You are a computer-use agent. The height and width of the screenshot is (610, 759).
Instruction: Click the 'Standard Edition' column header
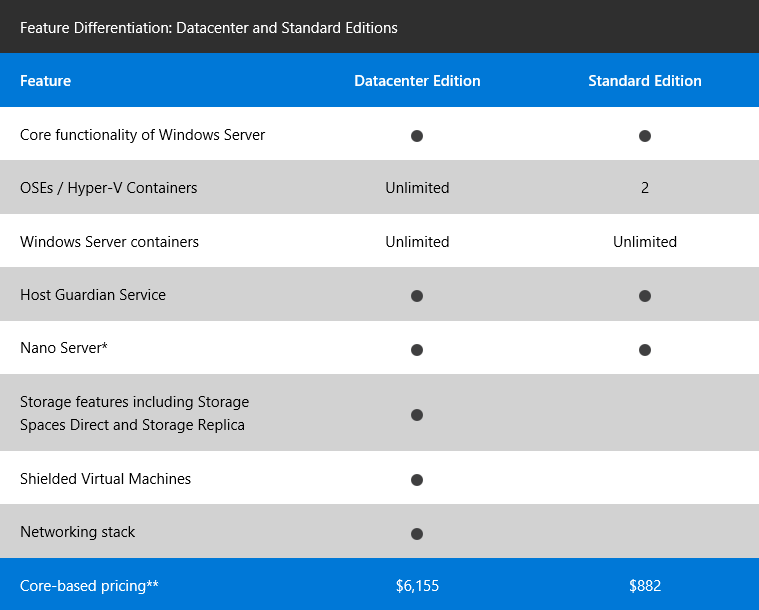click(x=645, y=81)
